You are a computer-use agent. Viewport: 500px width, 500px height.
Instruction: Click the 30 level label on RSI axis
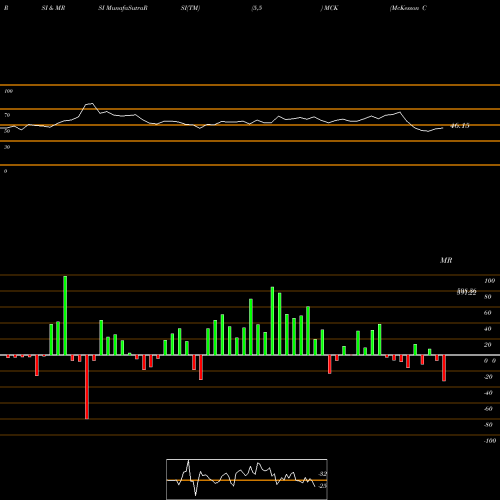coord(7,147)
